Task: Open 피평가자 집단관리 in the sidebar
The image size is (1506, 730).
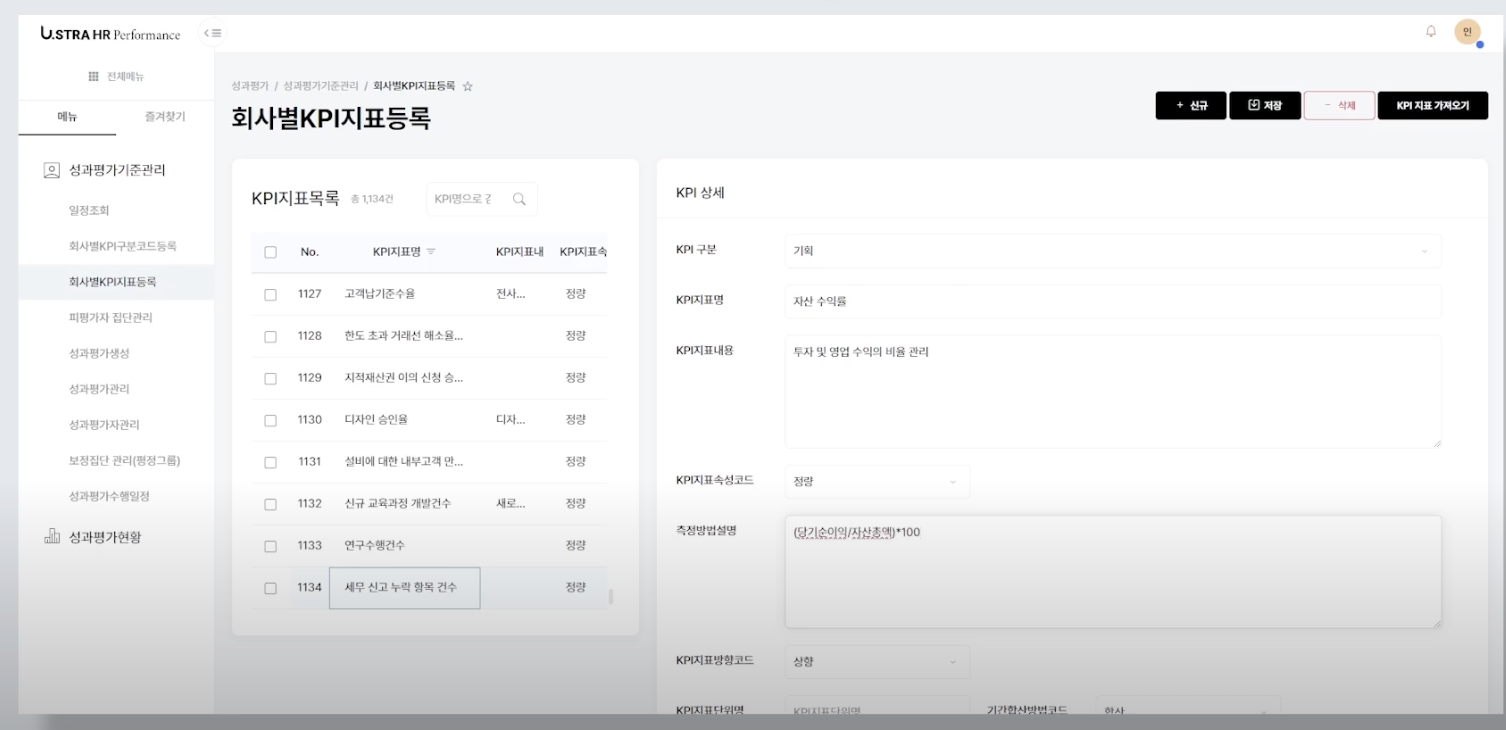Action: [x=110, y=318]
